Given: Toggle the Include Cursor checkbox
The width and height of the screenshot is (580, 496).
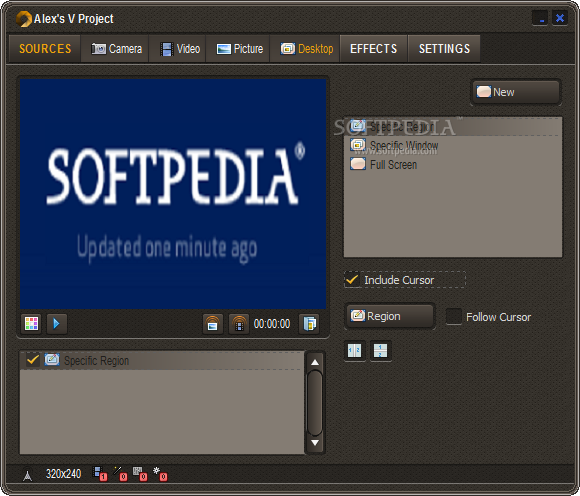Looking at the screenshot, I should (x=352, y=280).
